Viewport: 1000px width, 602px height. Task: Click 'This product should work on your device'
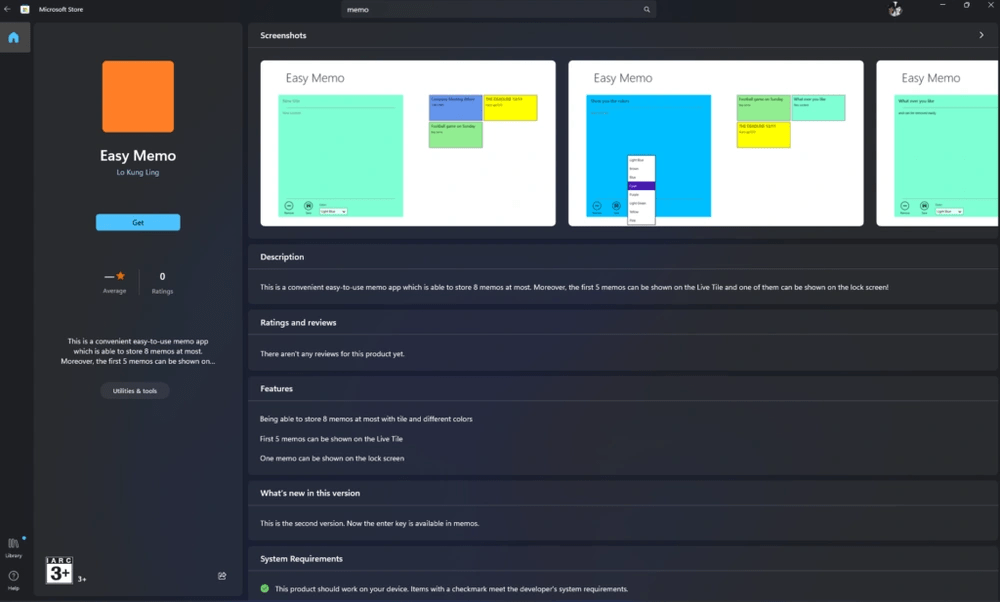451,589
